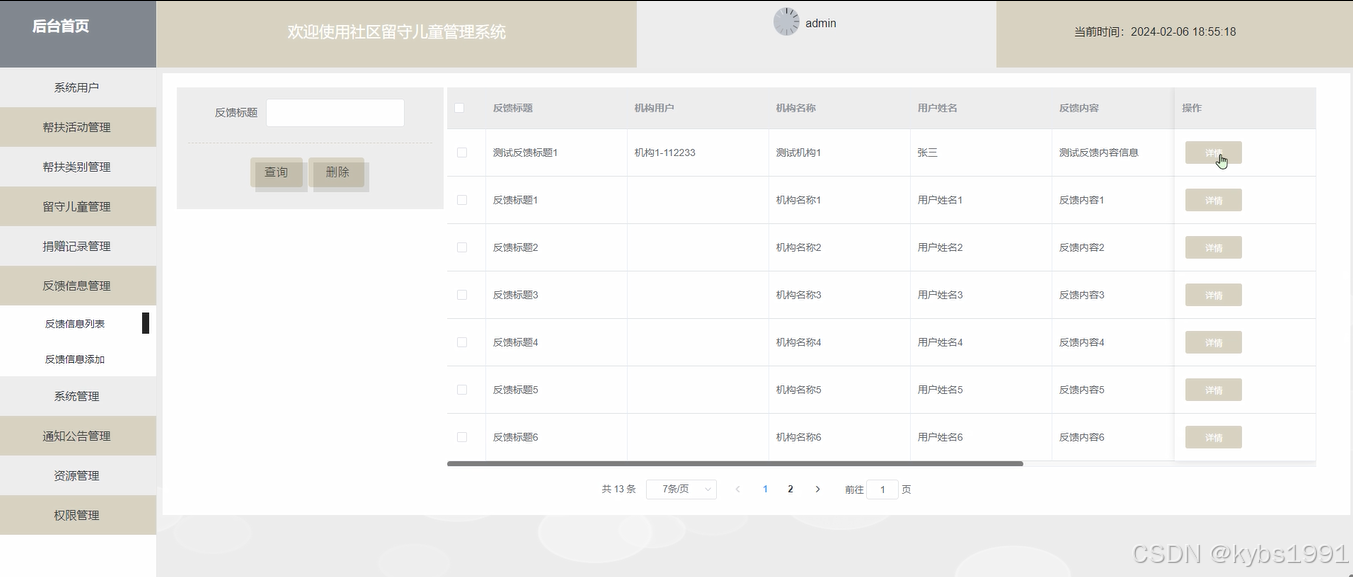Go to page 2
1353x577 pixels.
(x=790, y=489)
